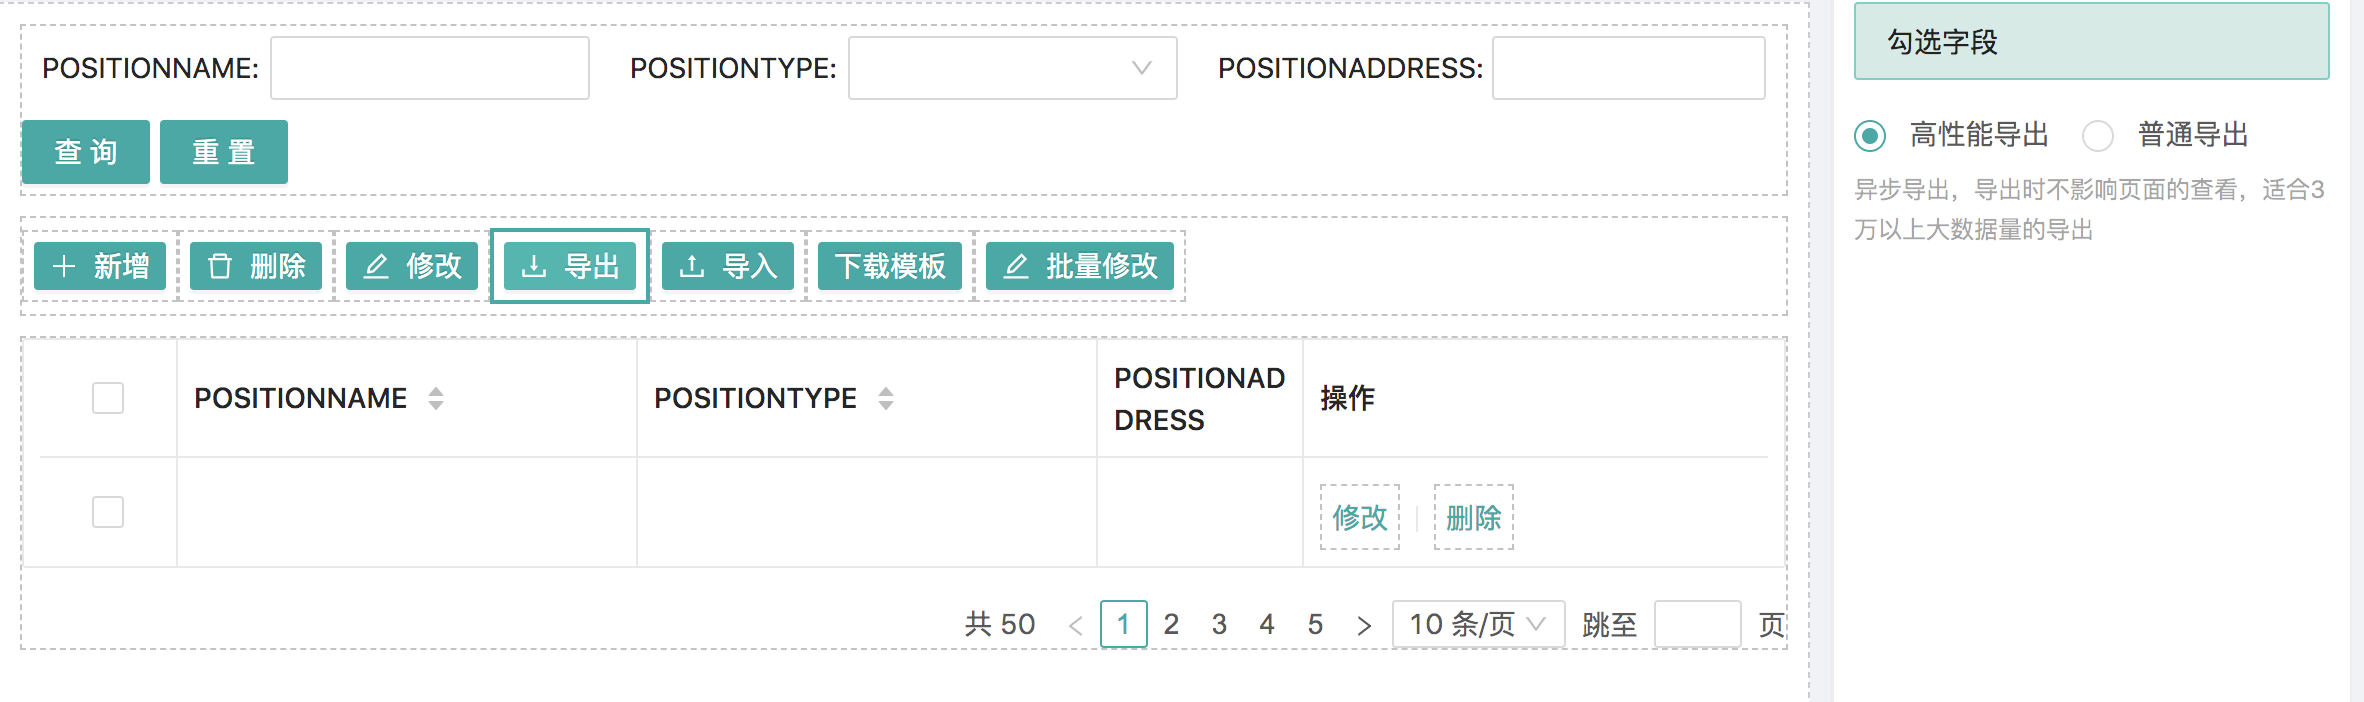Go to the next page arrow

pos(1364,625)
